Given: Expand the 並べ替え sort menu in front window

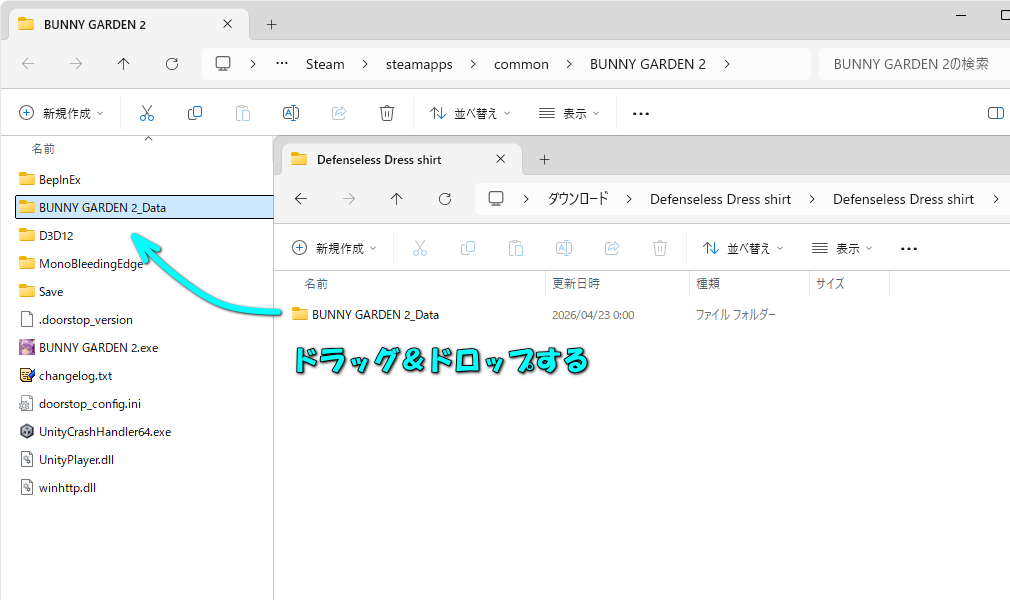Looking at the screenshot, I should click(x=743, y=248).
